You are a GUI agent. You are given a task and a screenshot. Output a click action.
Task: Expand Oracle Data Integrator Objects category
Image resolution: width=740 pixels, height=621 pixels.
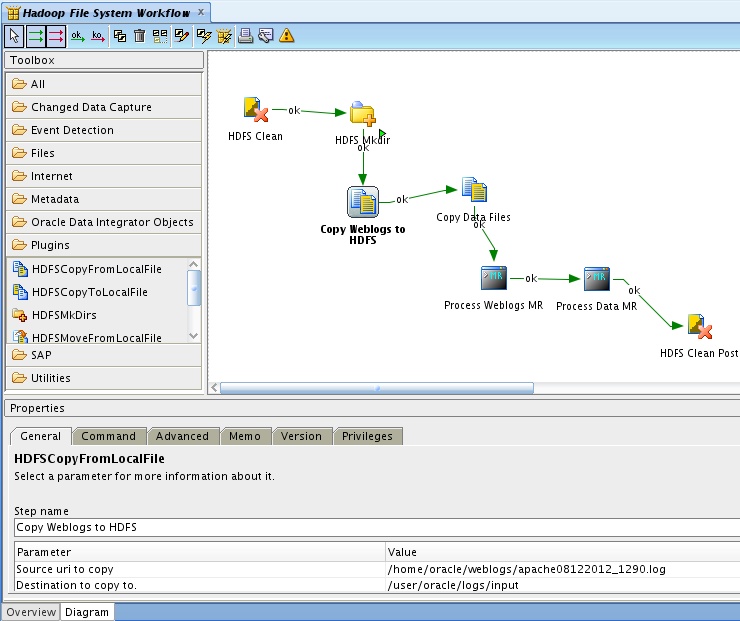[x=104, y=222]
